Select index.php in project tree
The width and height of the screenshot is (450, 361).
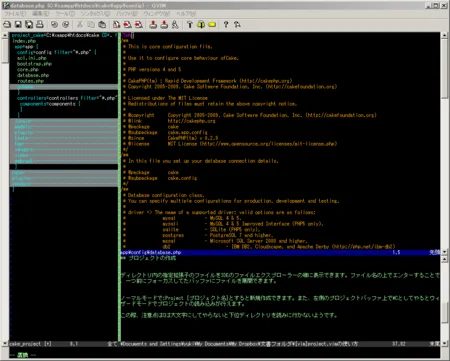(x=24, y=41)
